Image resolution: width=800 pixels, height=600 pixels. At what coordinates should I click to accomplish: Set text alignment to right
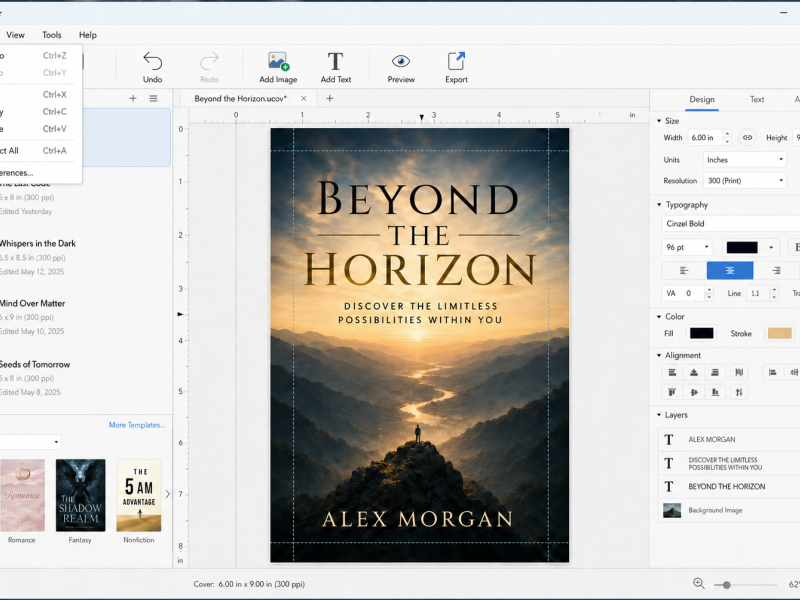click(x=776, y=270)
